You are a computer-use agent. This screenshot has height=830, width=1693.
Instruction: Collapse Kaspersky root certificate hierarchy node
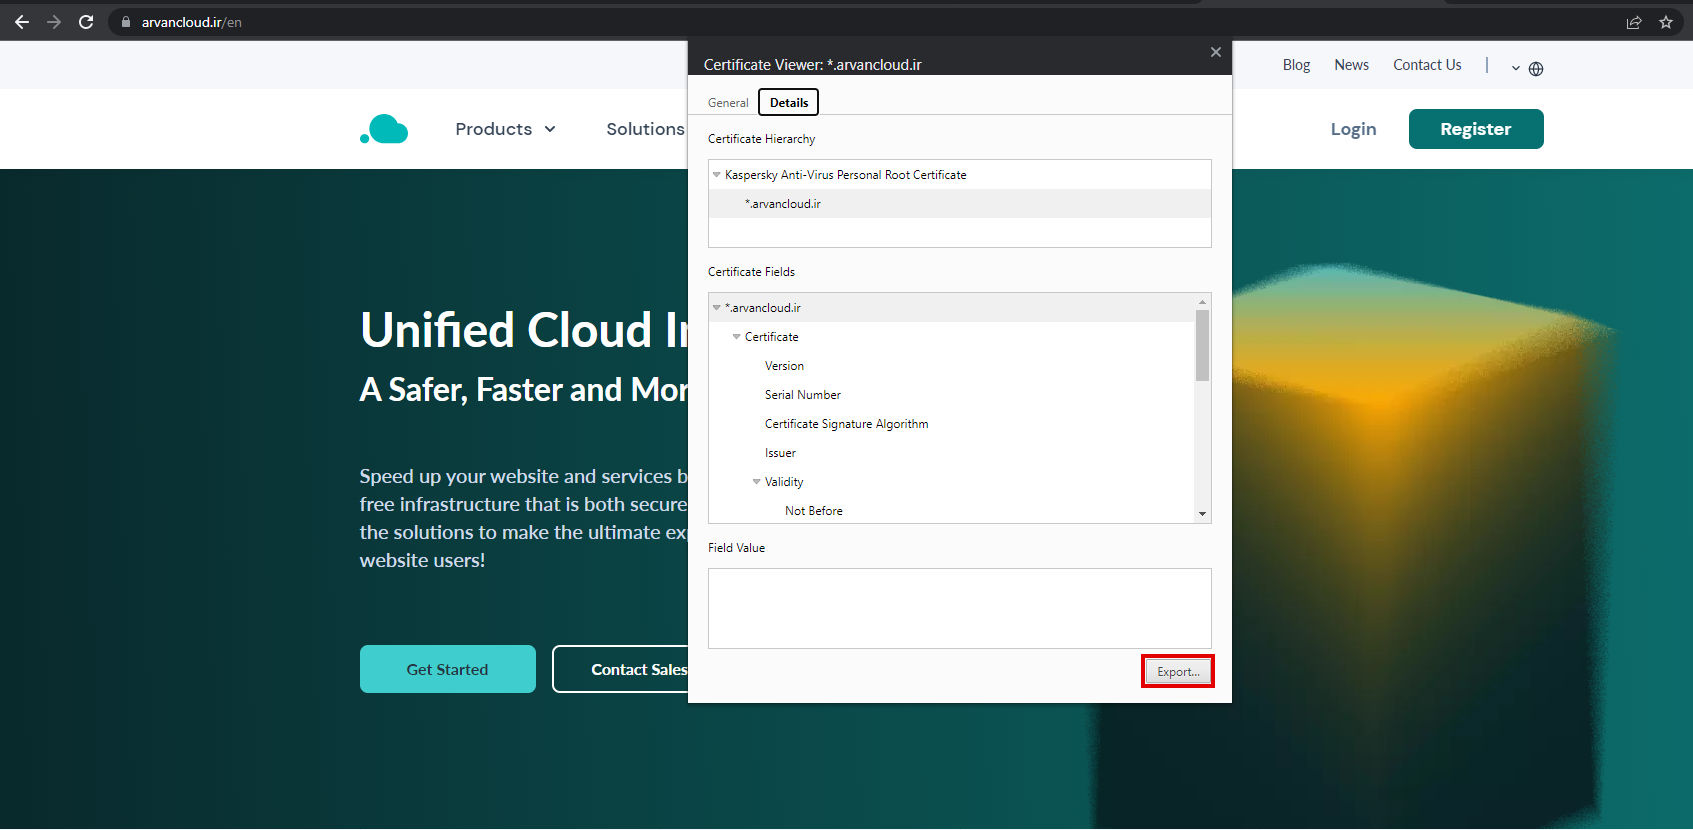point(717,175)
